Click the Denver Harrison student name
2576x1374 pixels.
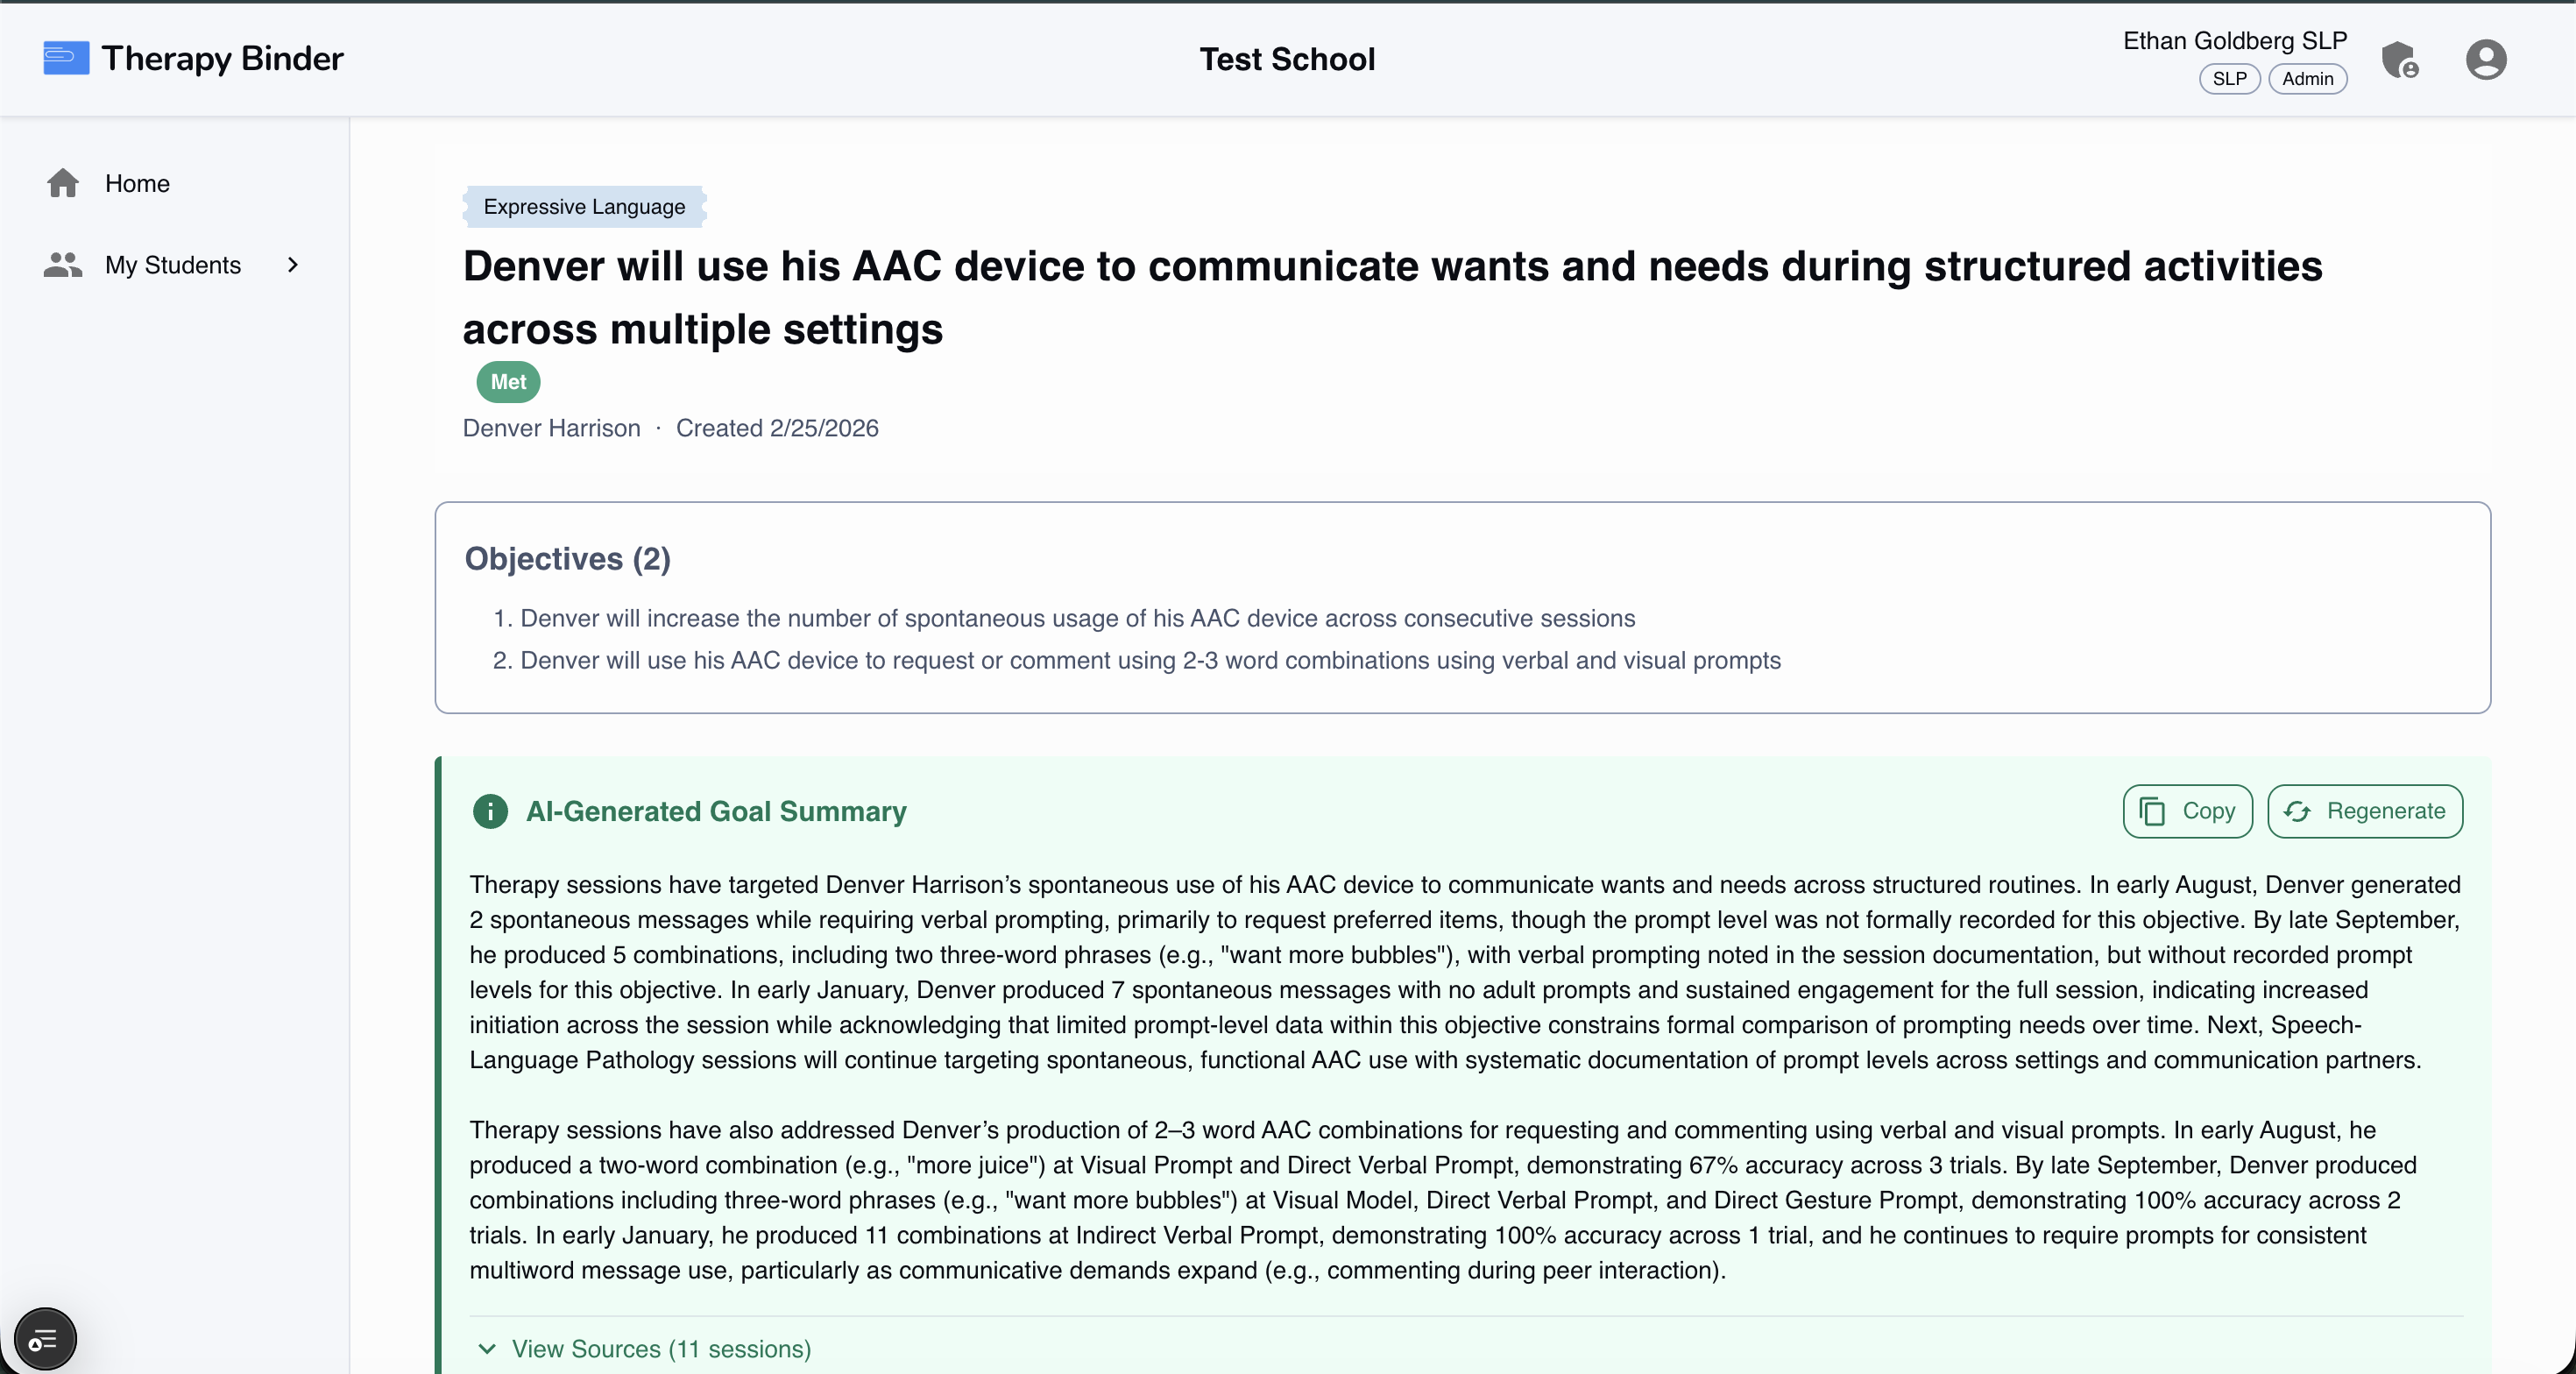click(551, 428)
